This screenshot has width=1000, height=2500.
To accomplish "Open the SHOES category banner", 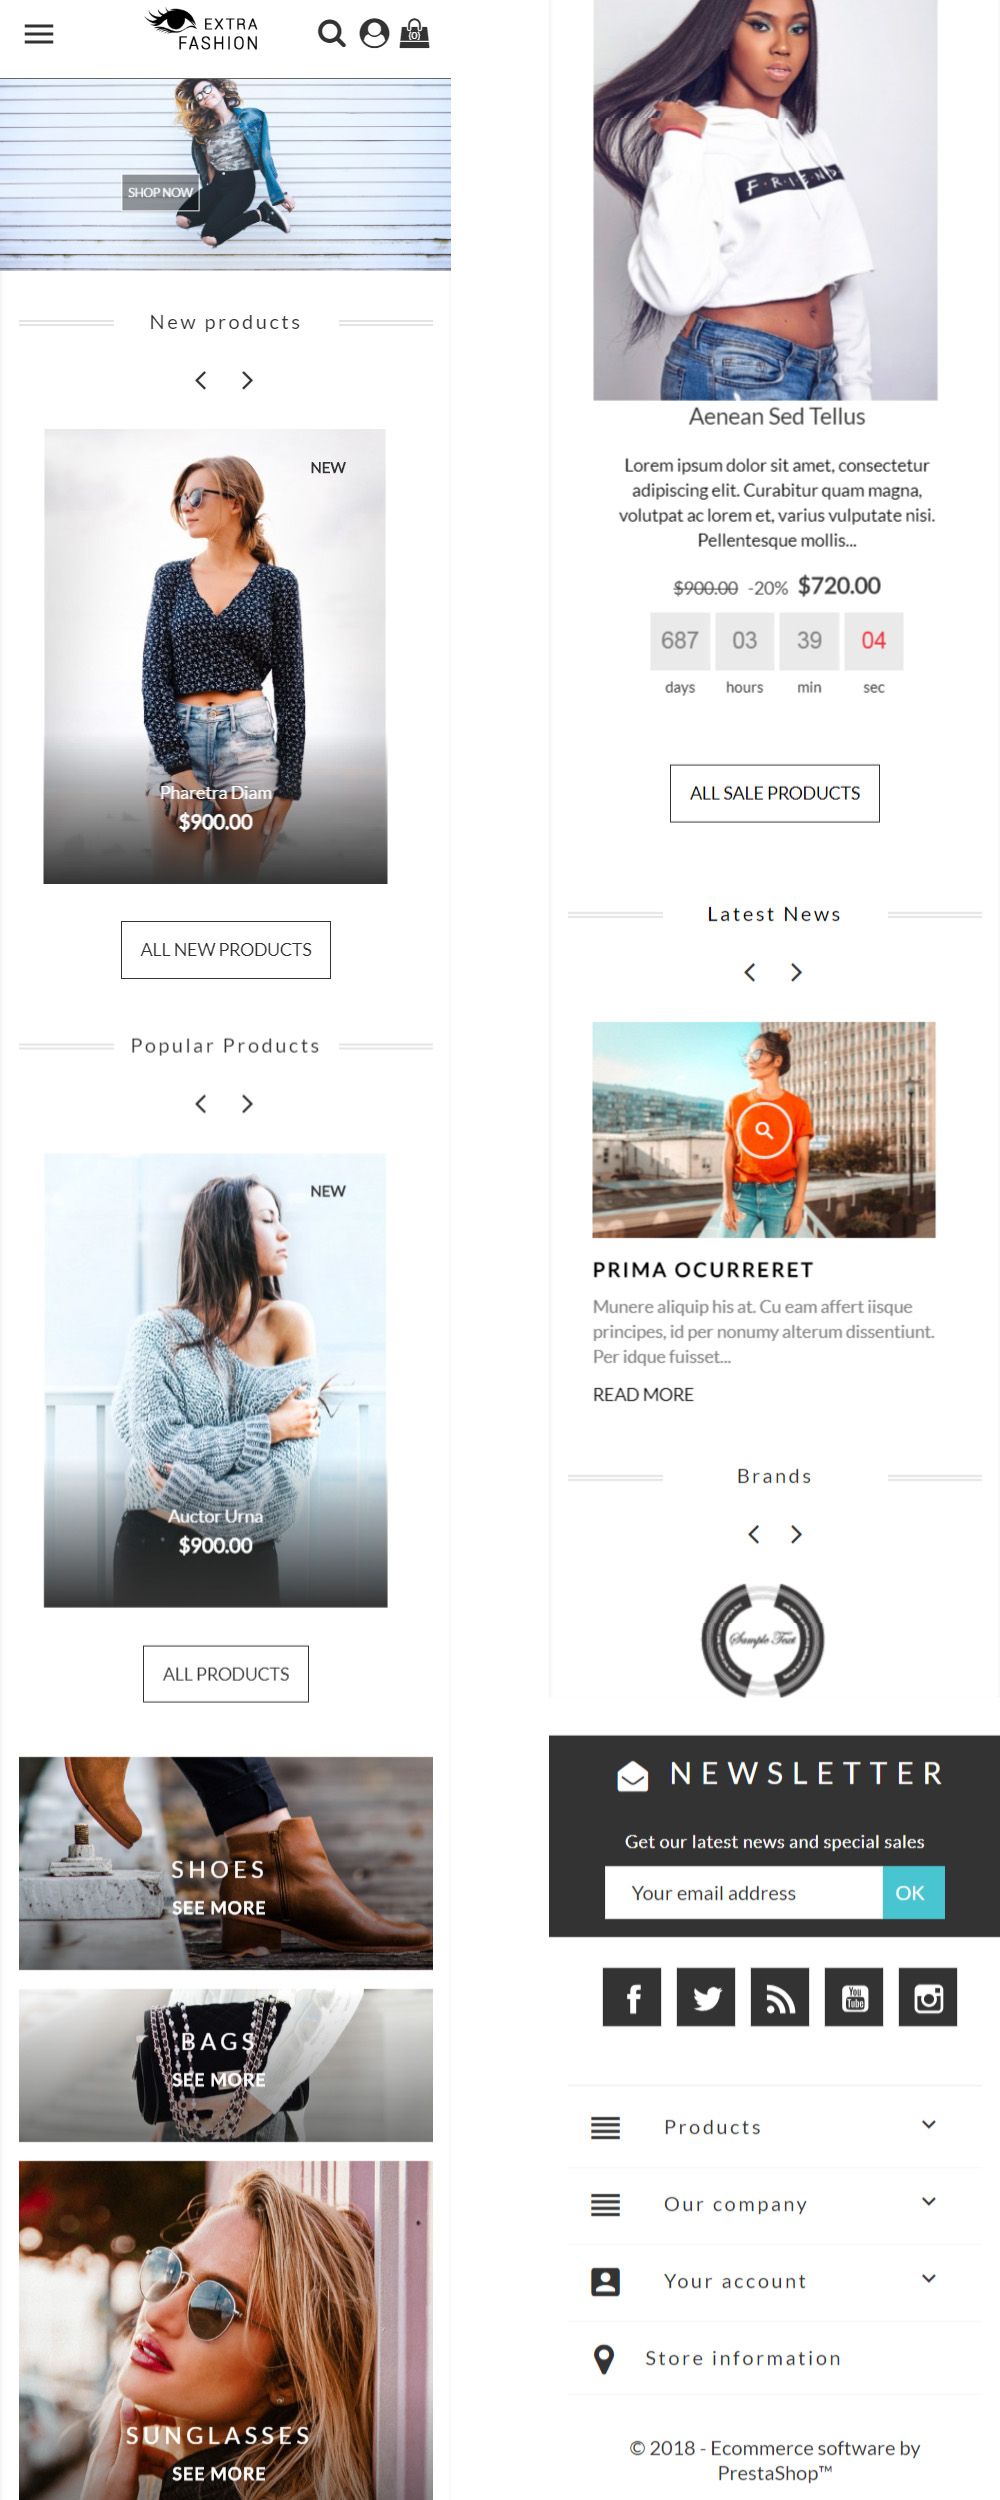I will point(226,1863).
